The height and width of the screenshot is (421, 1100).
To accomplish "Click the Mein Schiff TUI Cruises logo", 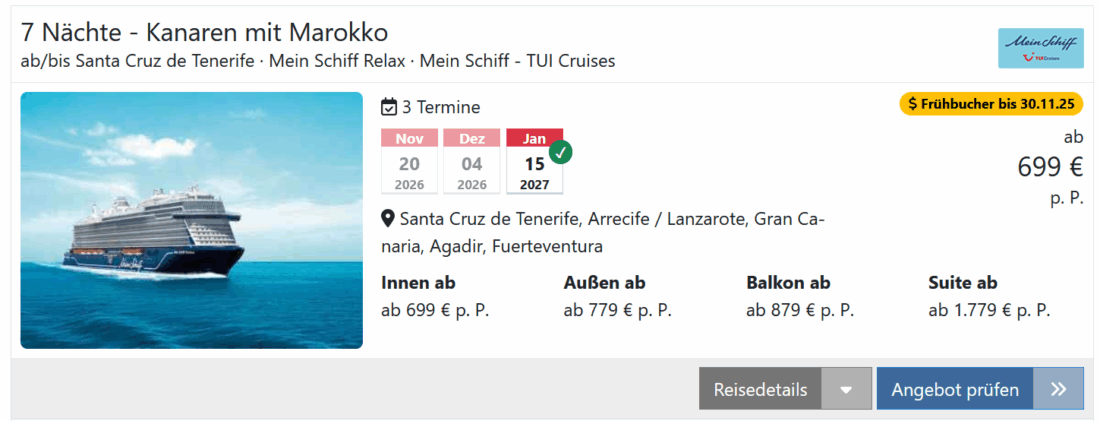I will [1040, 48].
